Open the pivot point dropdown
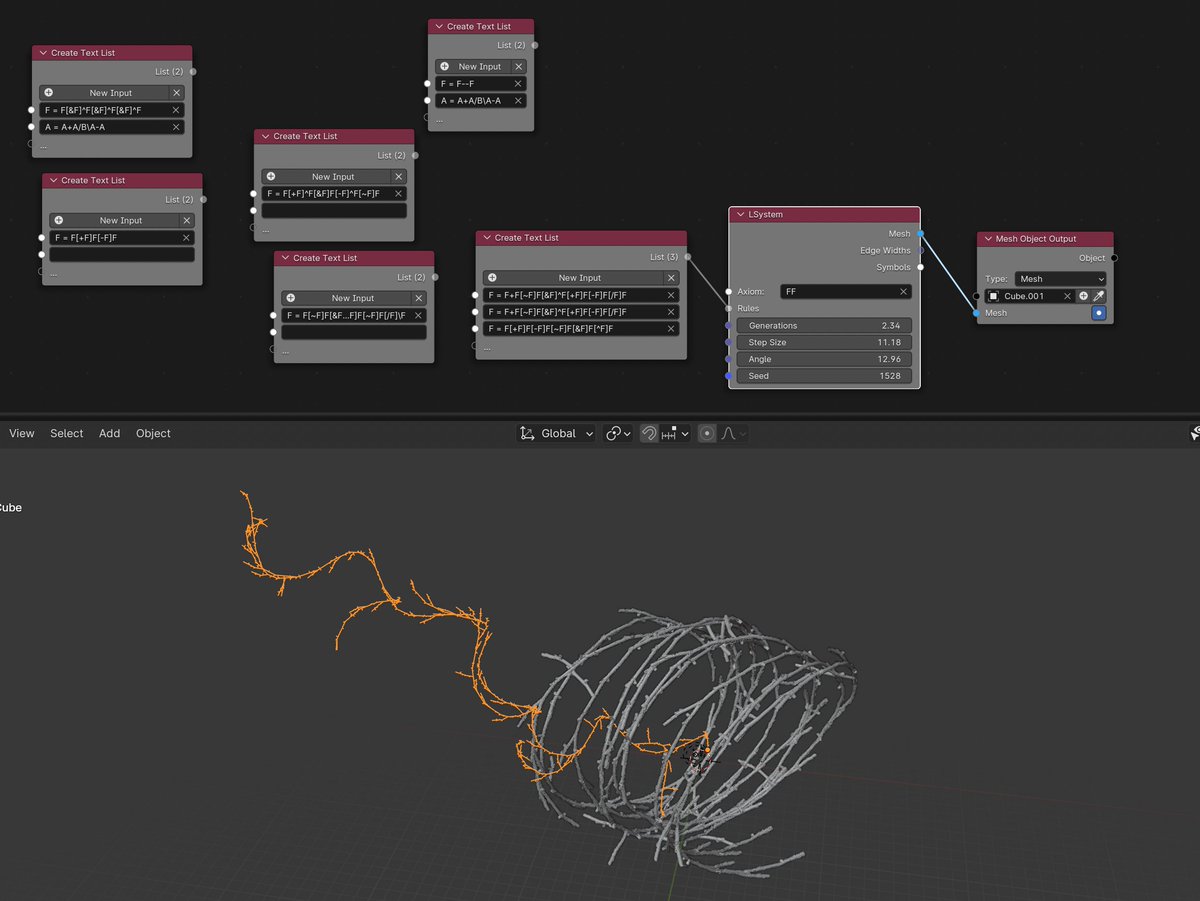This screenshot has height=901, width=1200. [x=616, y=433]
